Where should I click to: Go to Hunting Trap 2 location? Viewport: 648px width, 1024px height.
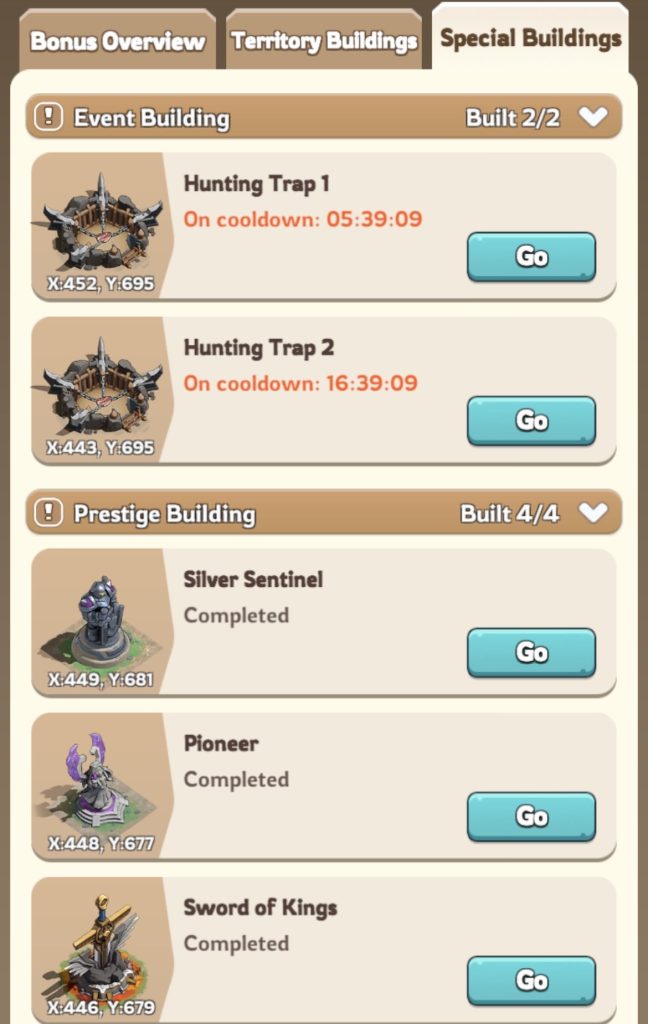531,421
